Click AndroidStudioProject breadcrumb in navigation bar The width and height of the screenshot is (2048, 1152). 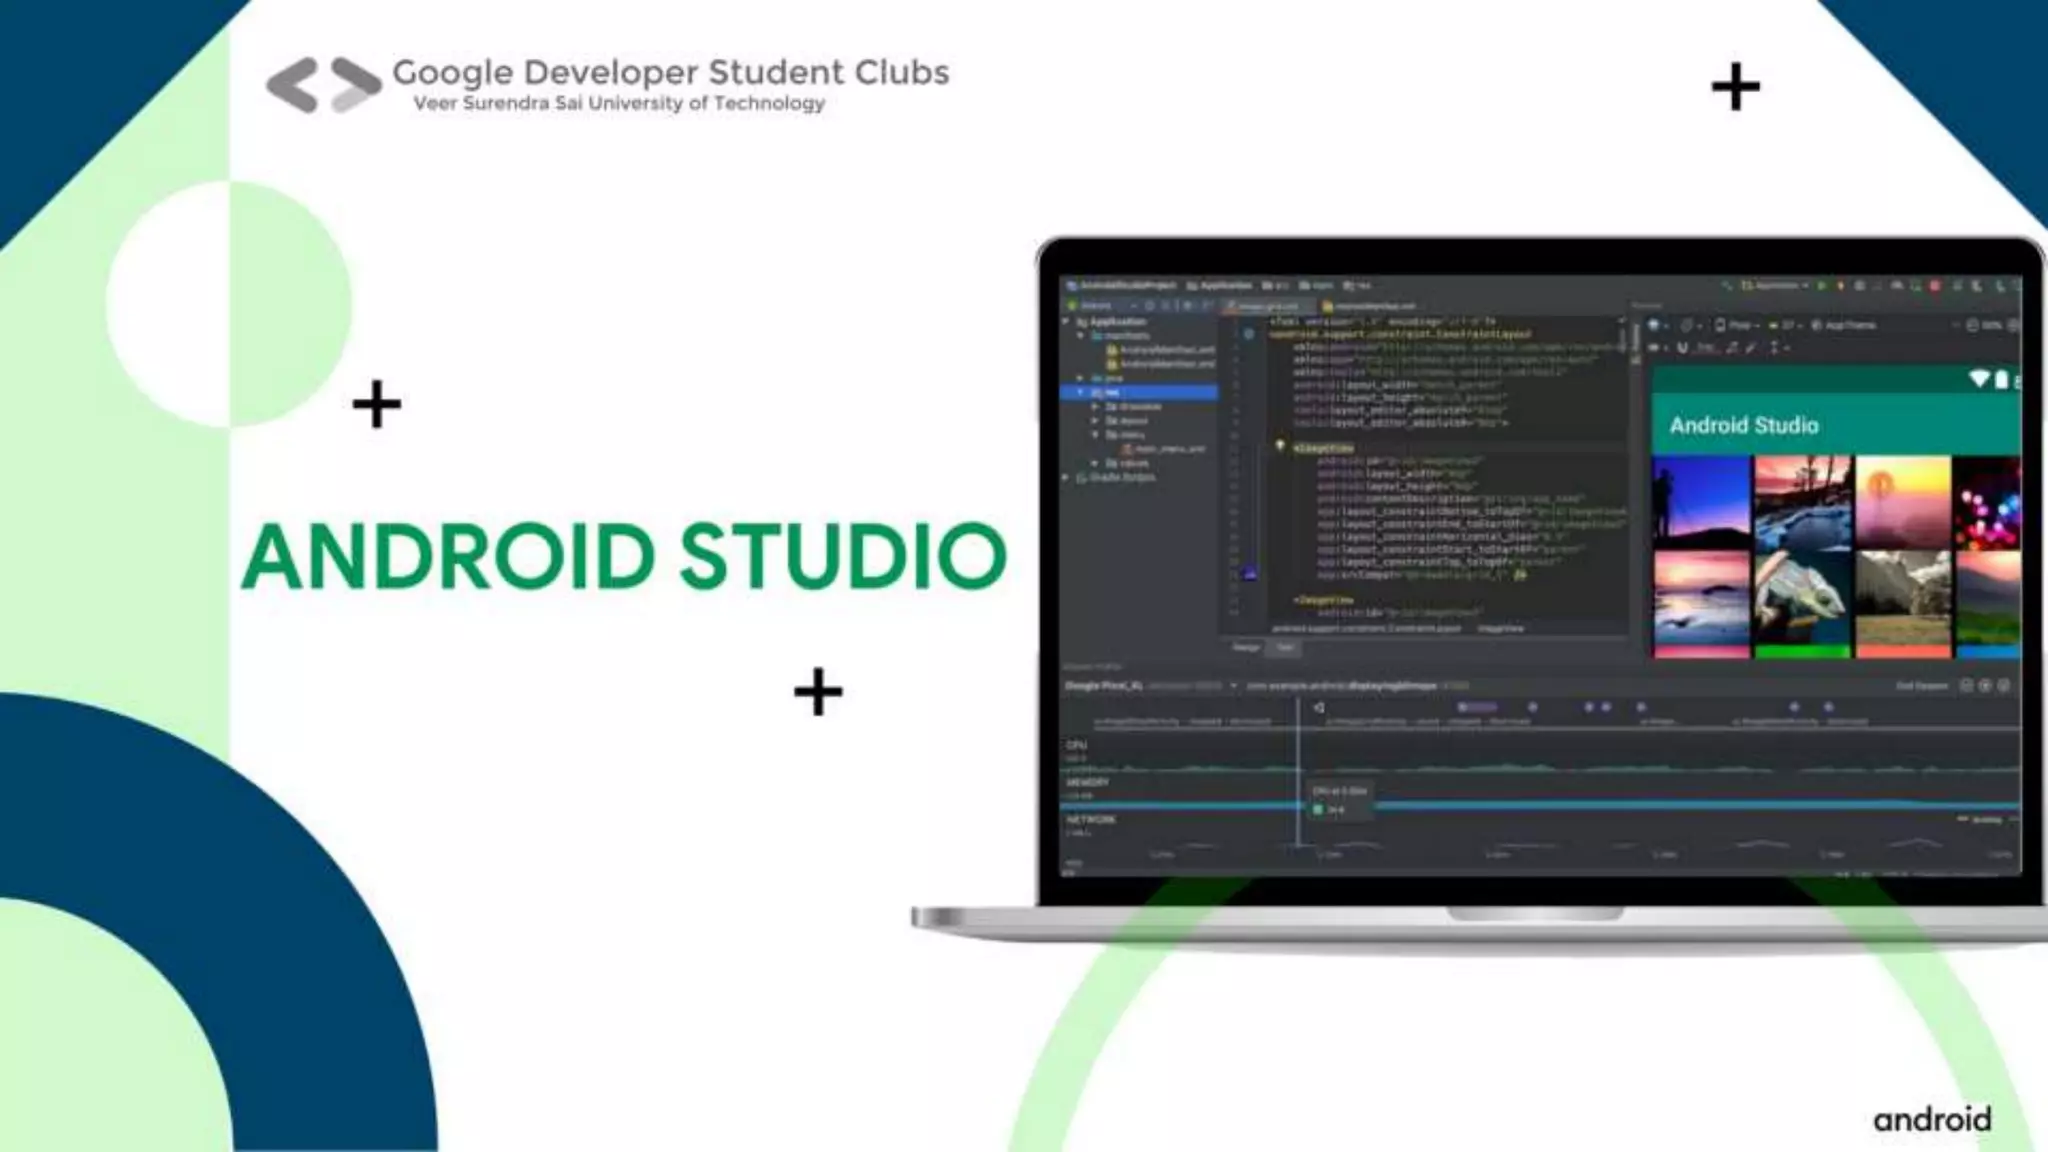tap(1122, 286)
